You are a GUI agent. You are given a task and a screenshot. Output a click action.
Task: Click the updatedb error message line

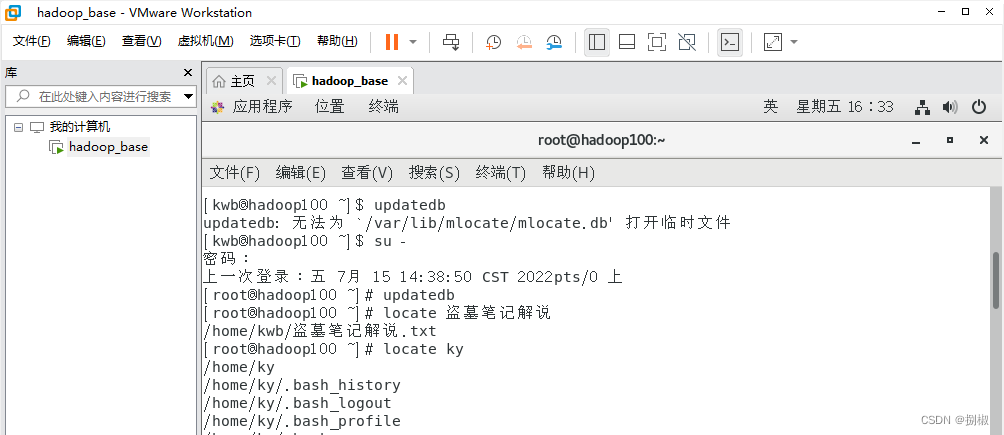pyautogui.click(x=466, y=223)
